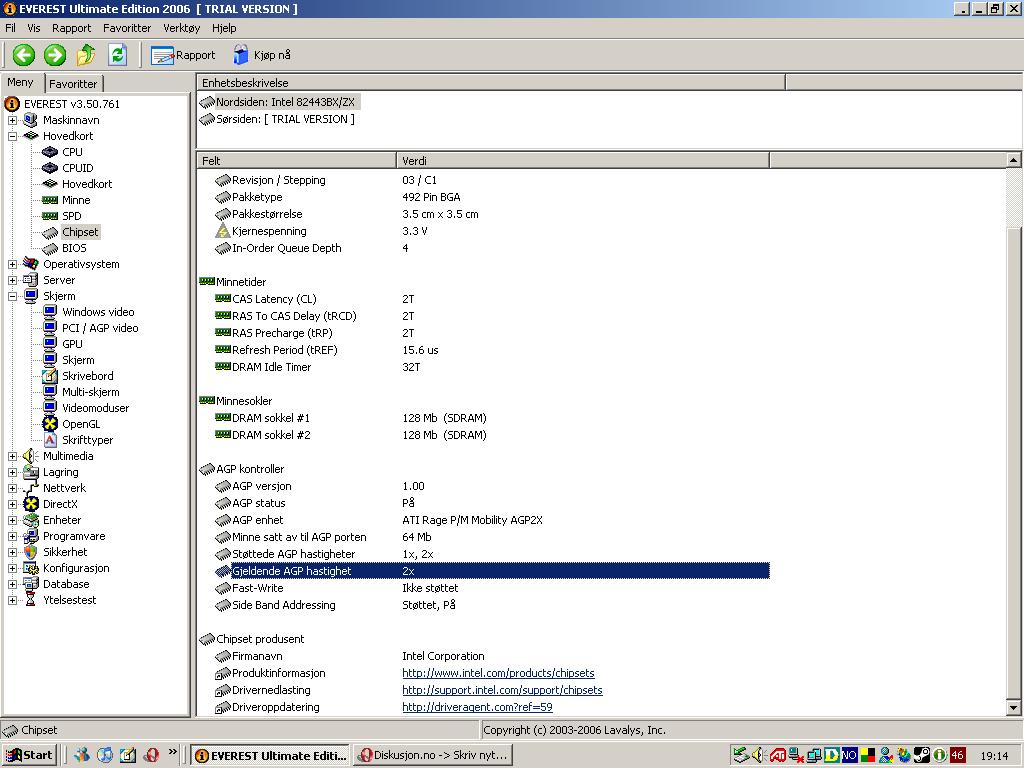Open the Skrifttyper fonts icon

pos(50,440)
